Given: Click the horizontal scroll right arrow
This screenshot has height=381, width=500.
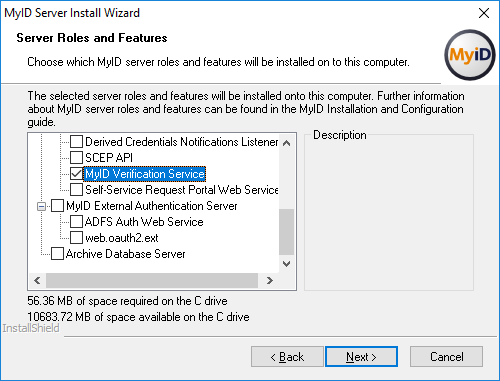Looking at the screenshot, I should [270, 281].
